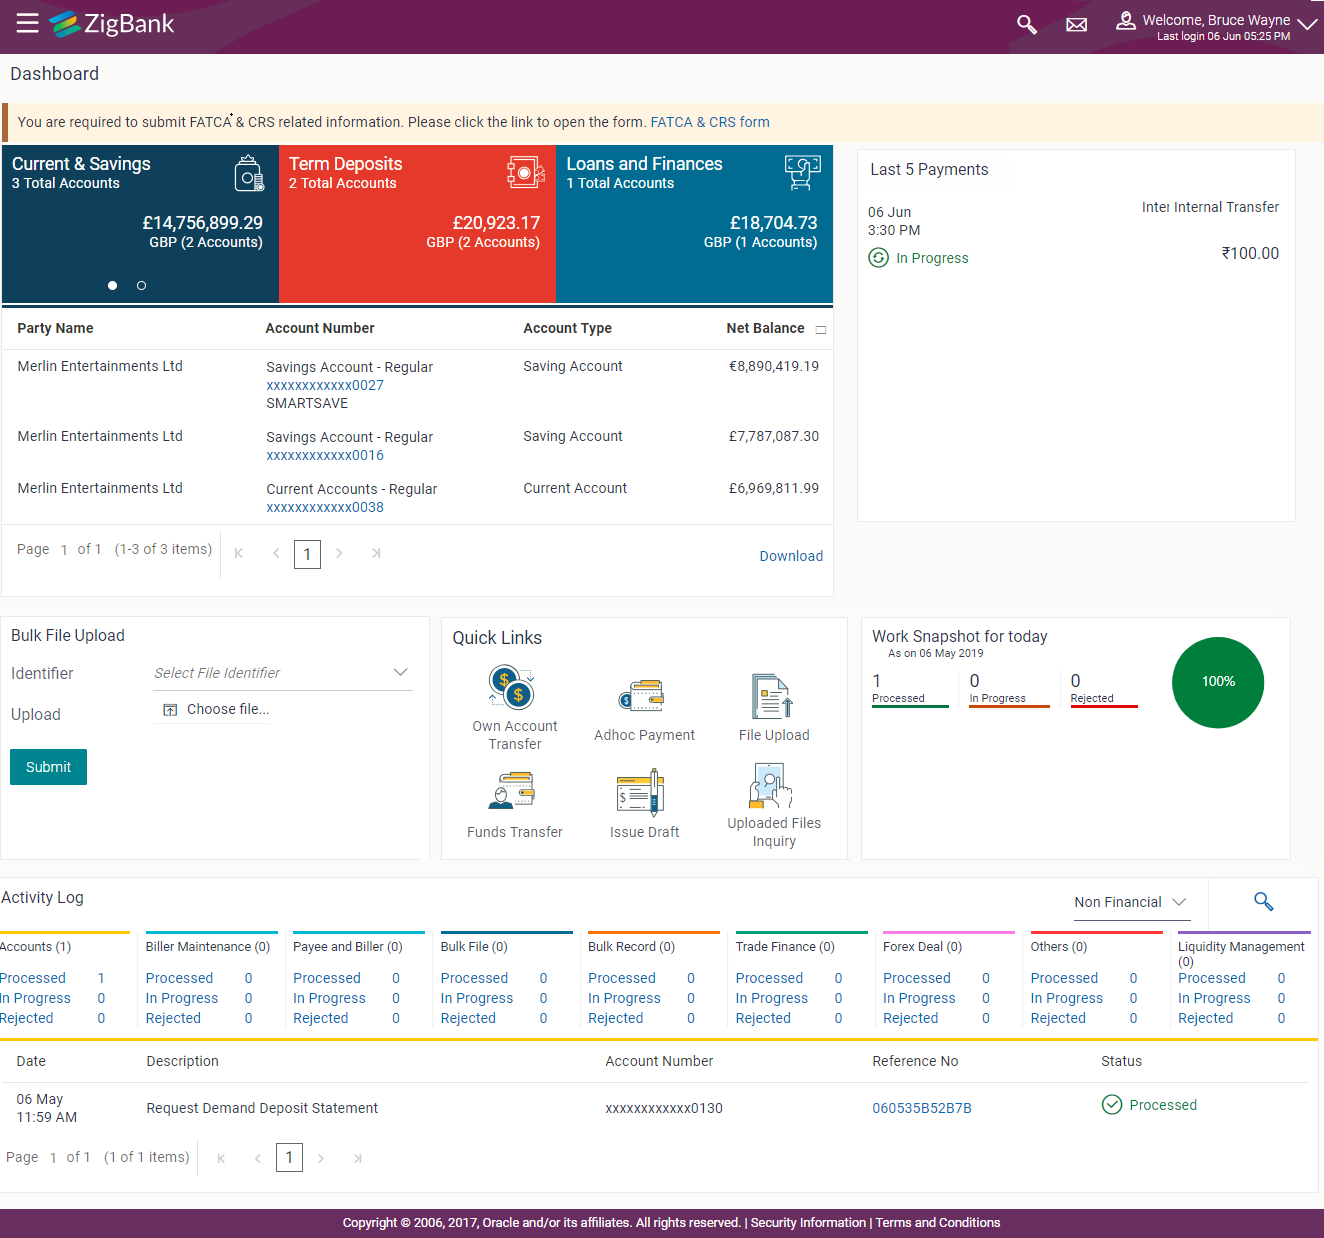Go to previous page of Activity Log
Screen dimensions: 1324x1238
[258, 1158]
